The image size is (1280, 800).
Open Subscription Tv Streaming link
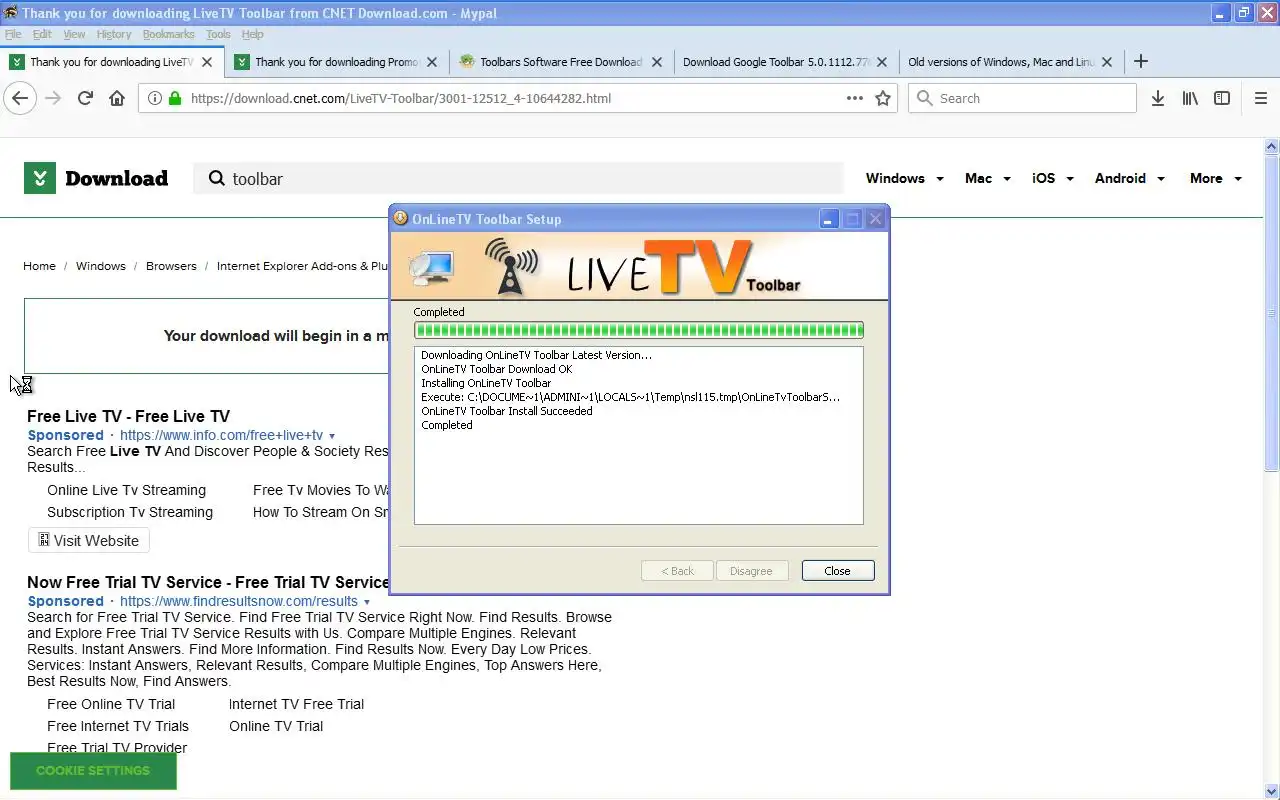[130, 512]
